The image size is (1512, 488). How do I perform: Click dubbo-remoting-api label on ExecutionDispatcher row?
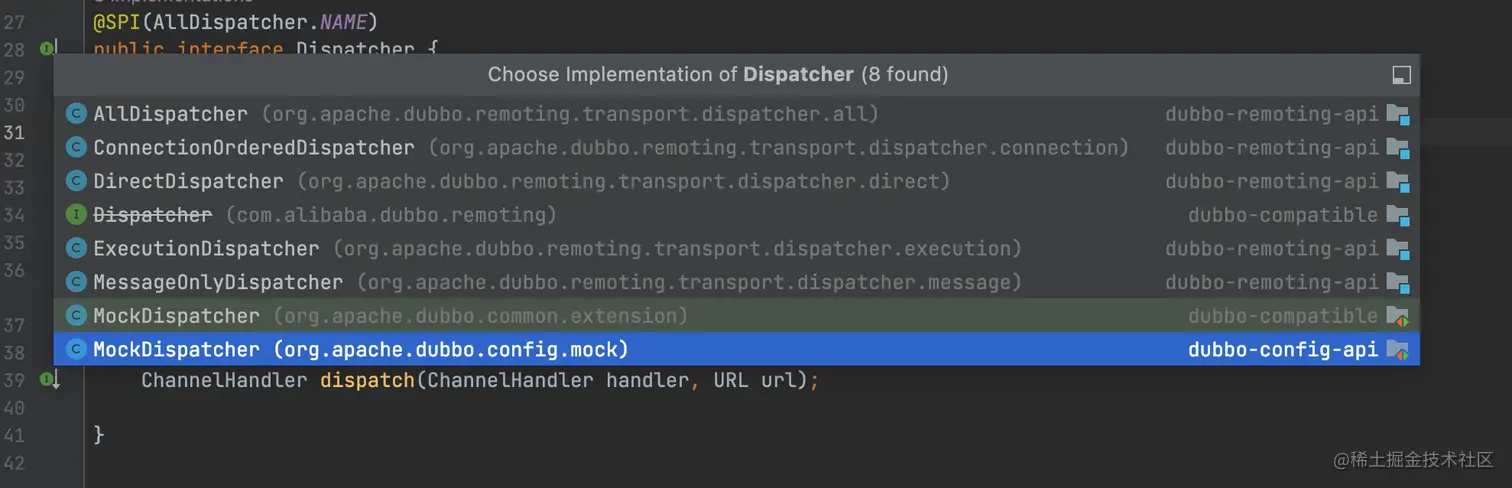click(1271, 248)
